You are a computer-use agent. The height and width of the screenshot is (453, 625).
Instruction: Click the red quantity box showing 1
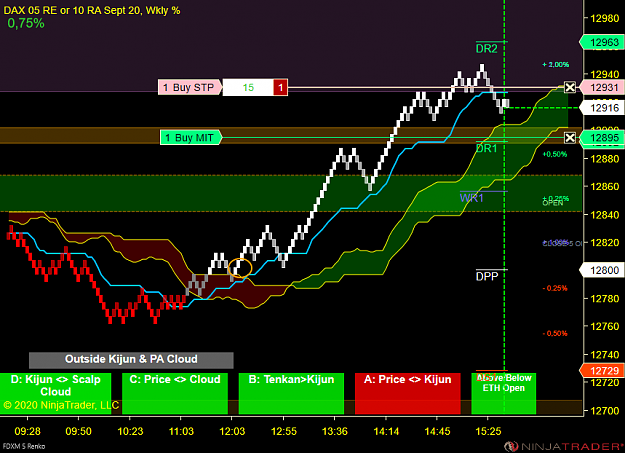pos(280,87)
